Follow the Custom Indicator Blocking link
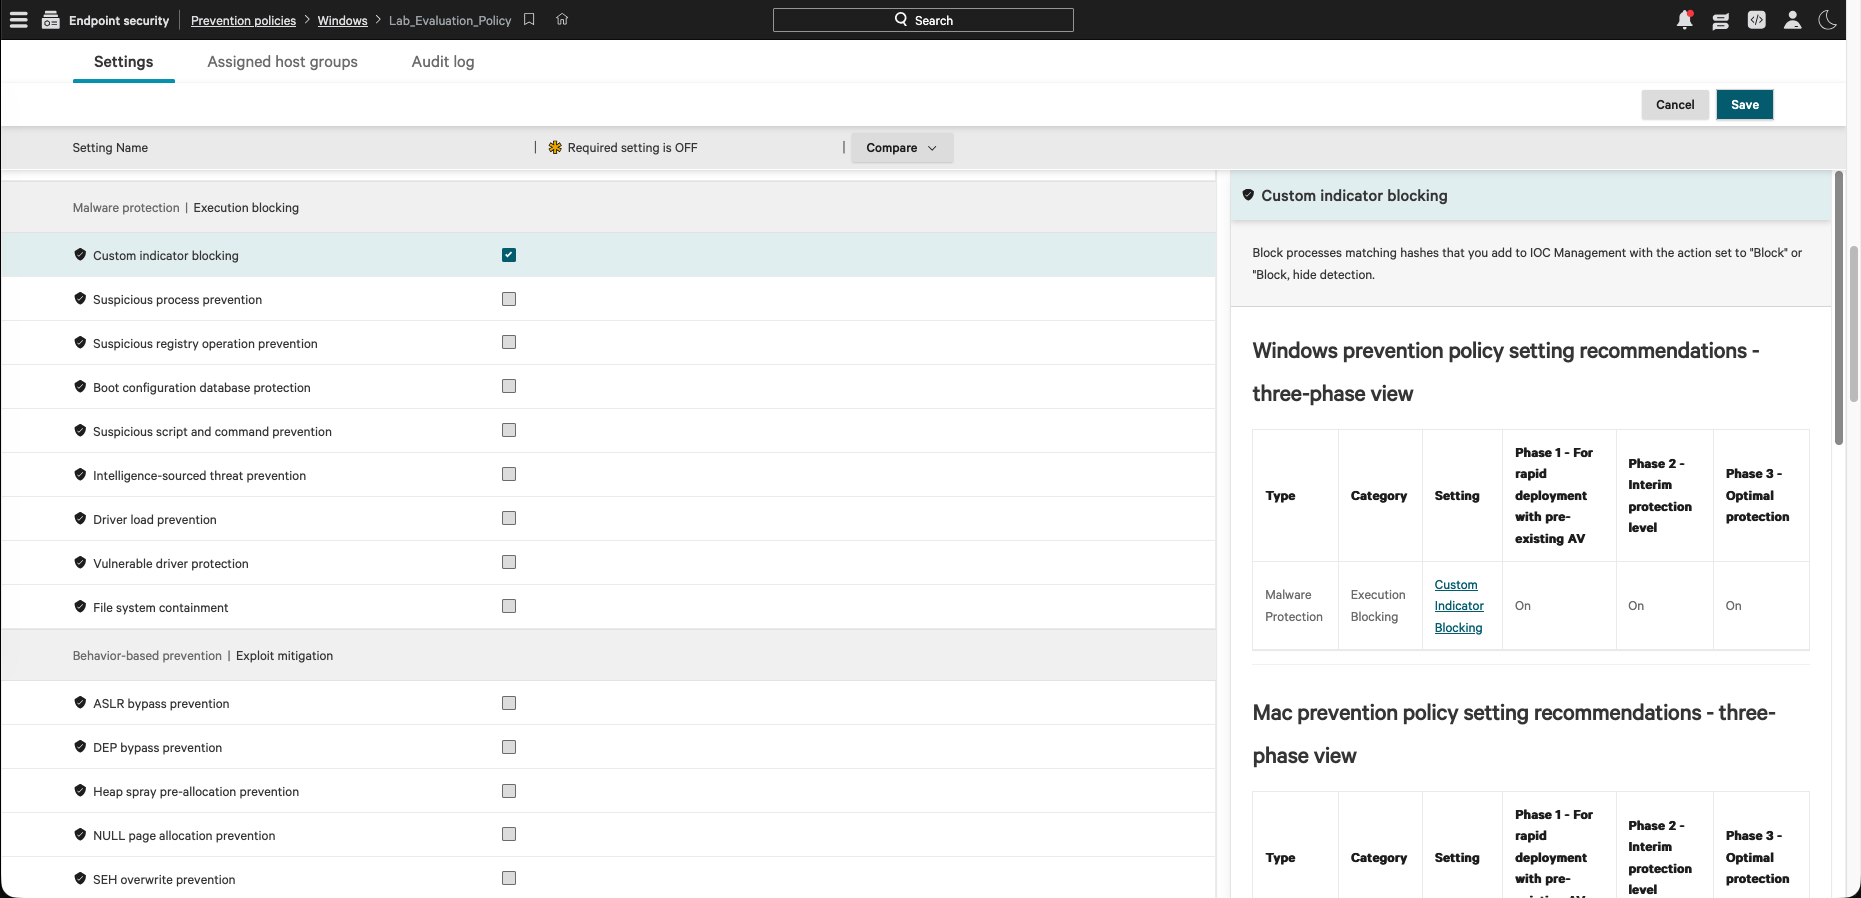1861x898 pixels. 1459,606
